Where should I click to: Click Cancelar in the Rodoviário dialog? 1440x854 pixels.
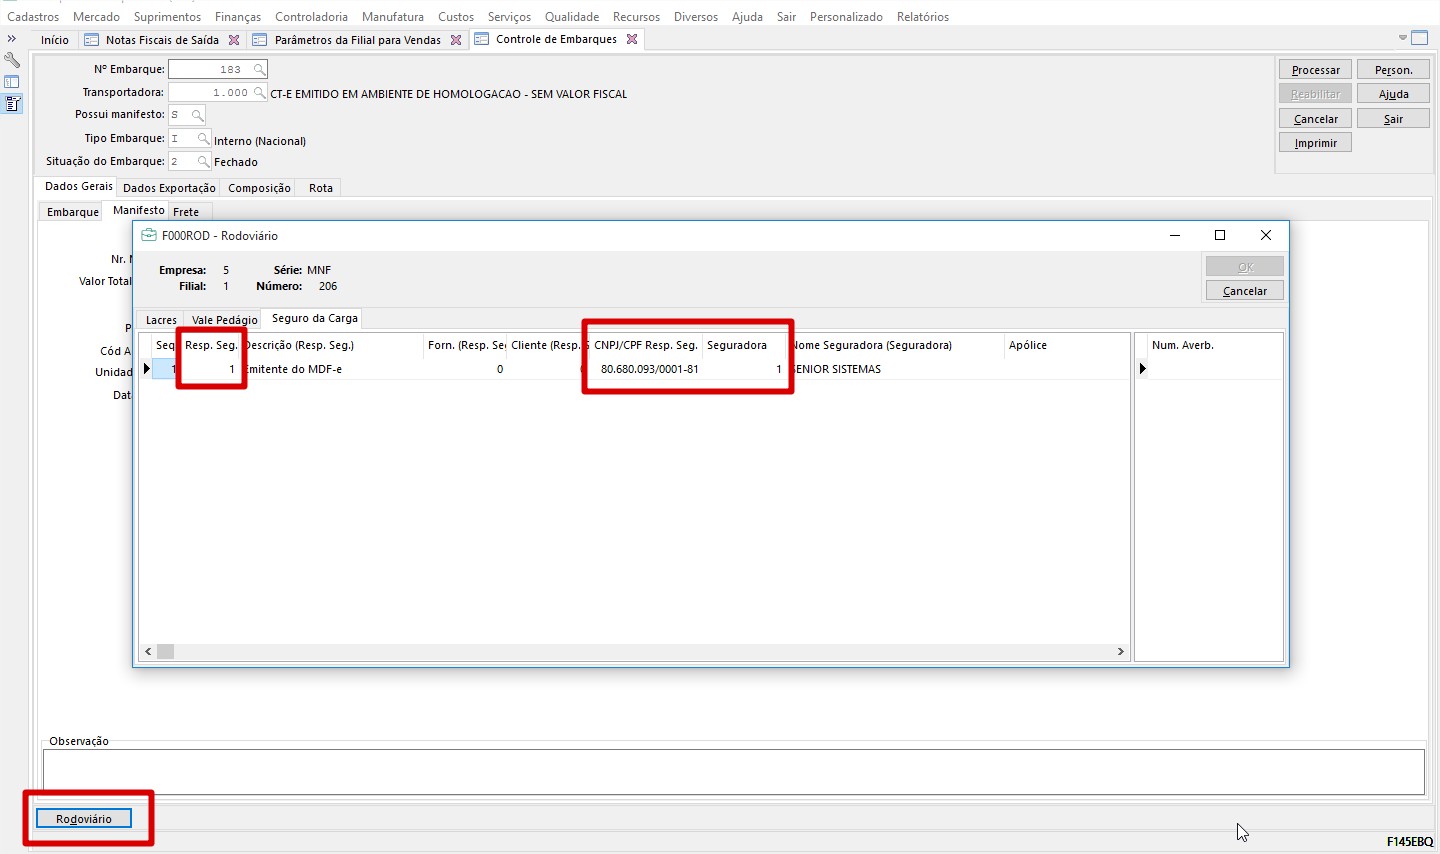(1244, 291)
